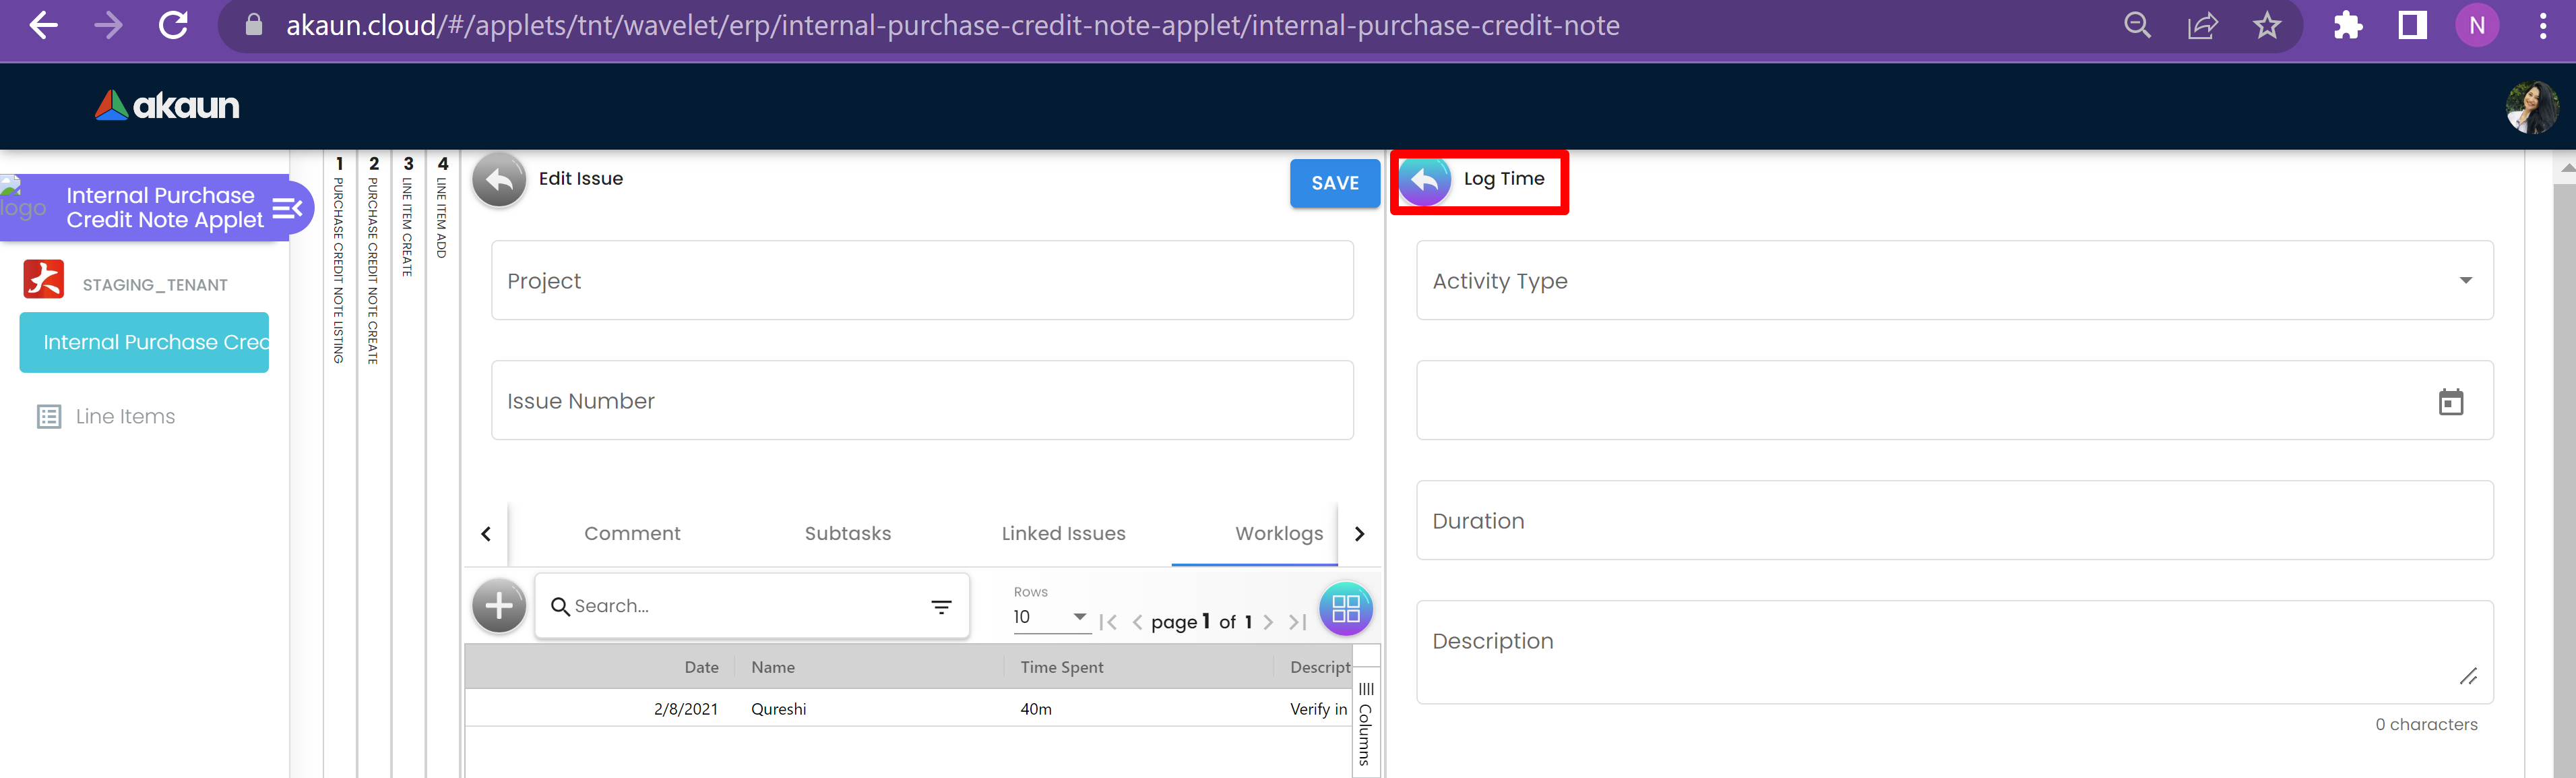Screen dimensions: 2576x778
Task: Open the calendar date picker icon
Action: [2450, 402]
